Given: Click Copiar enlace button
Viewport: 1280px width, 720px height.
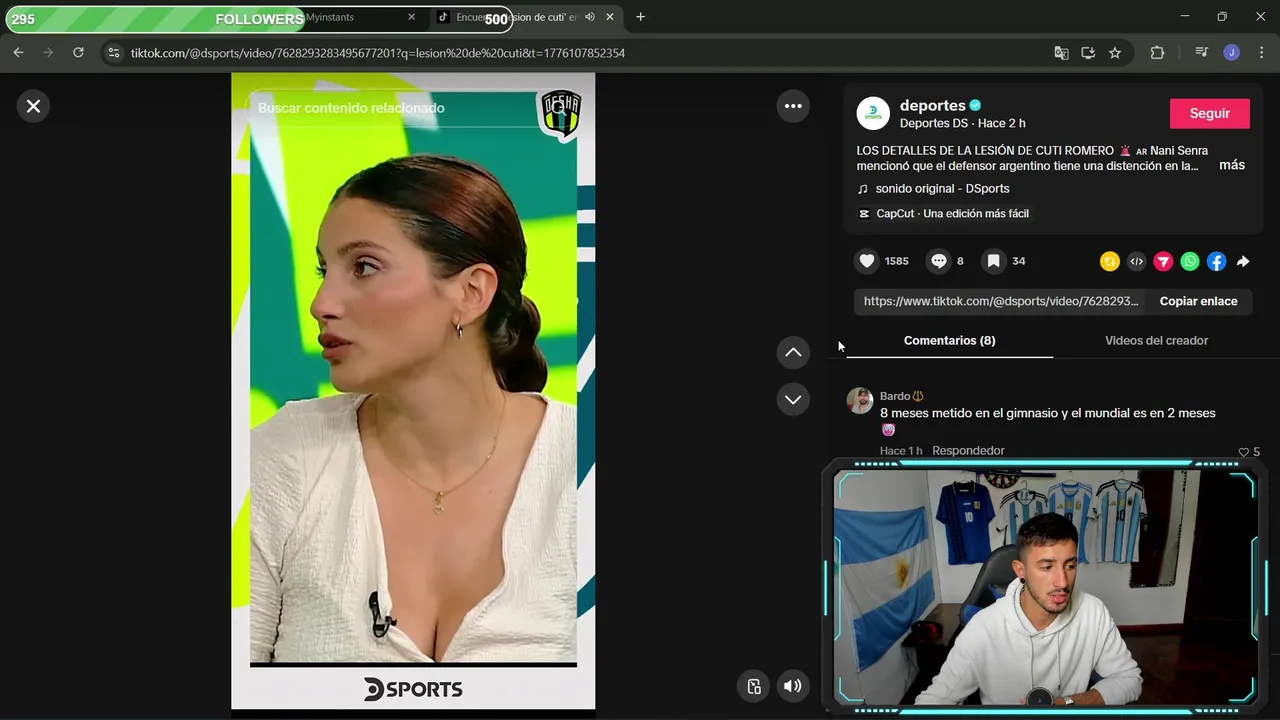Looking at the screenshot, I should pos(1198,301).
